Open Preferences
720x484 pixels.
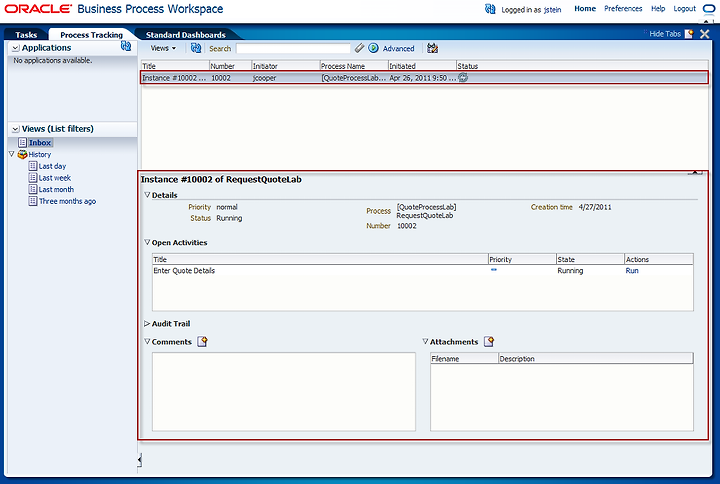point(623,8)
